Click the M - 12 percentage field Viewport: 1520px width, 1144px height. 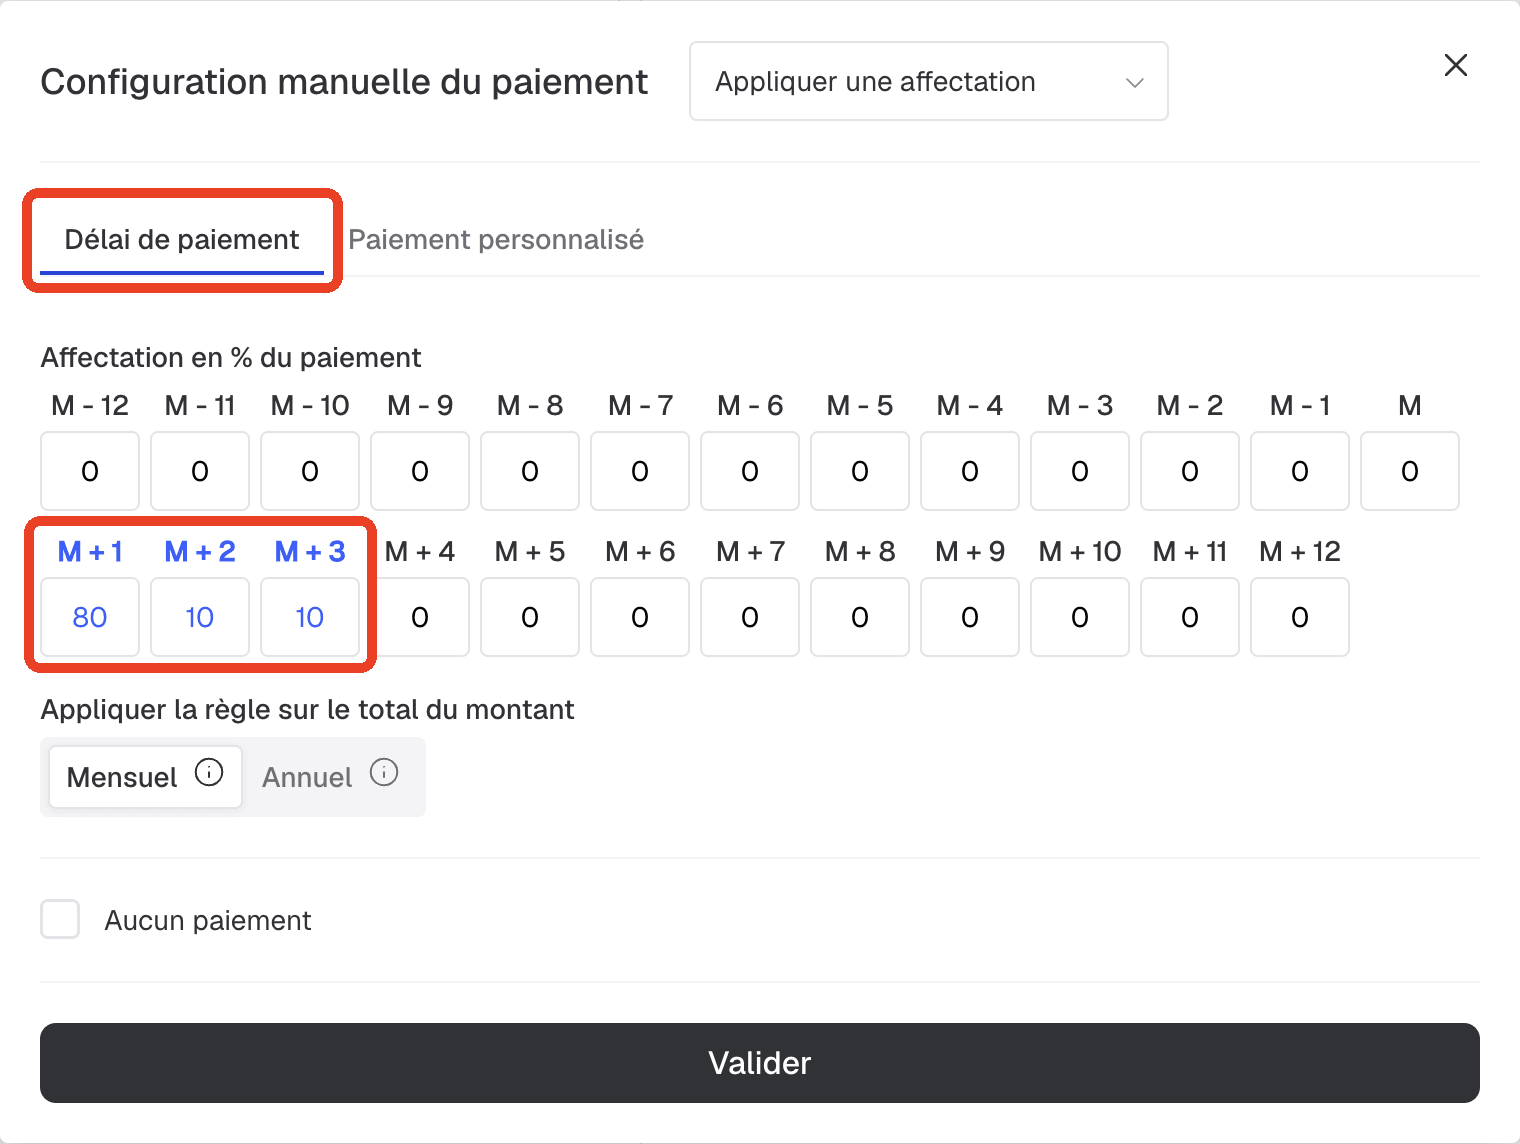pos(90,471)
